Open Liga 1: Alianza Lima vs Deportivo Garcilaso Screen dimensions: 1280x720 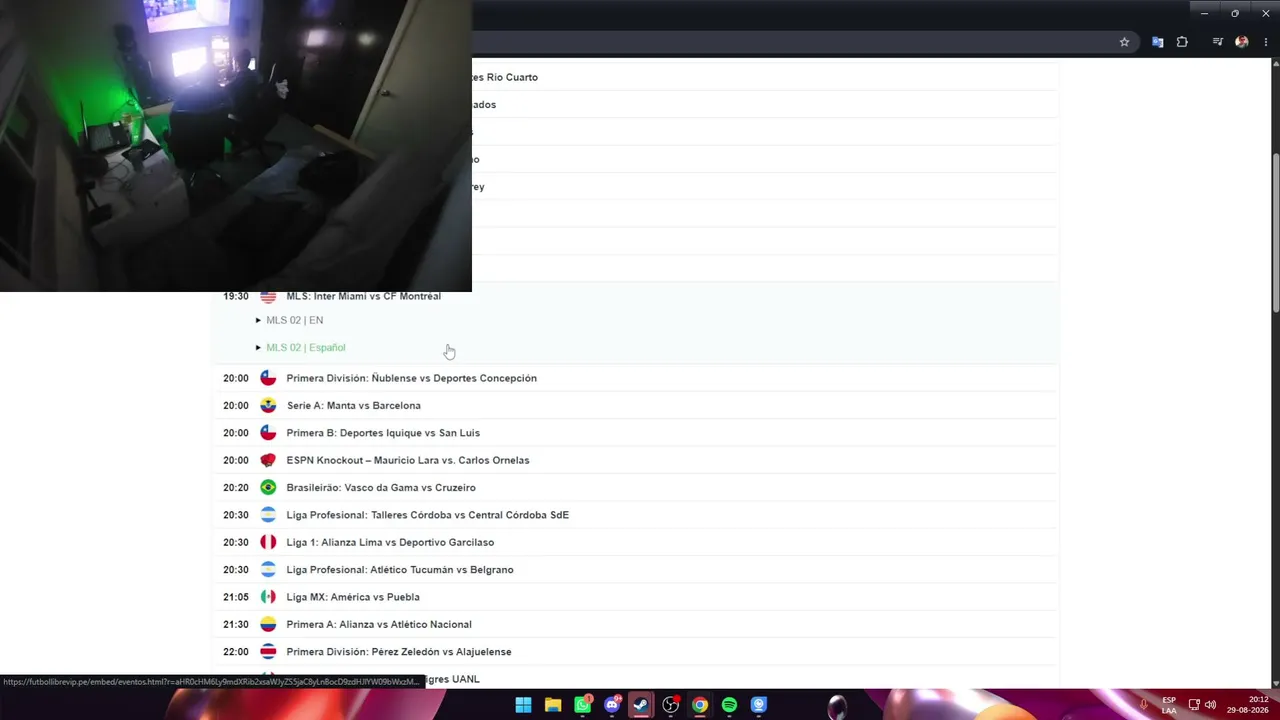pos(390,542)
